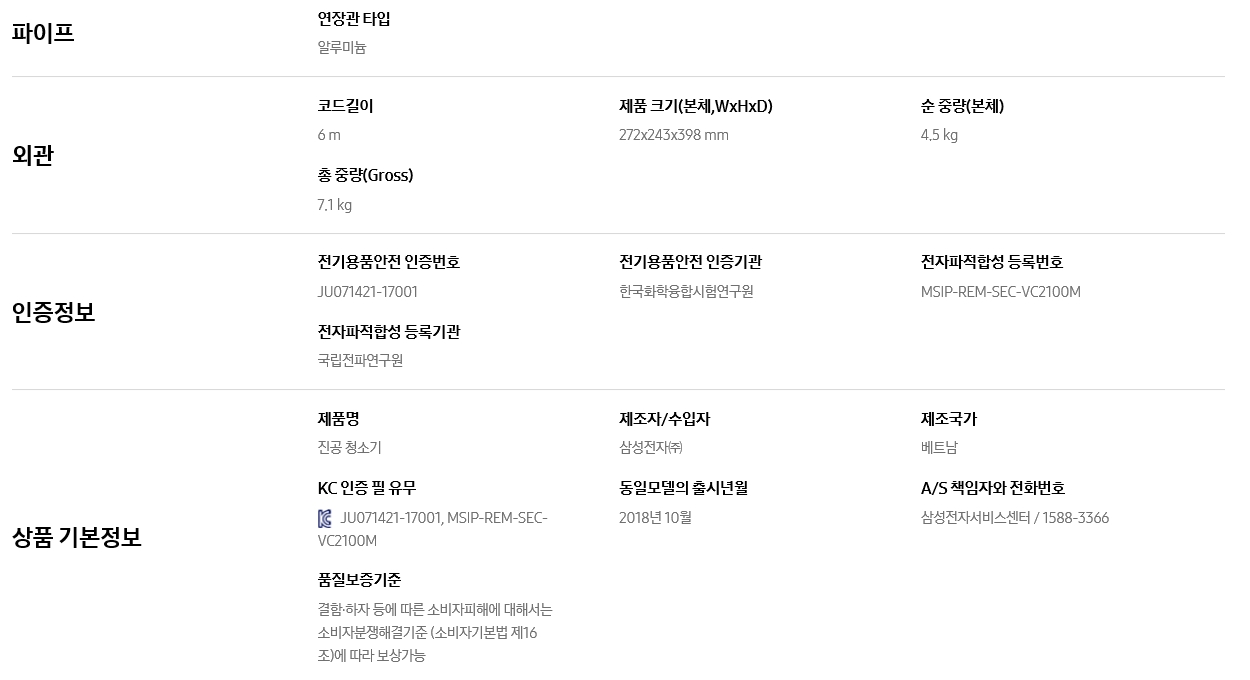Select the 파이프 section heading
This screenshot has height=680, width=1250.
click(43, 33)
